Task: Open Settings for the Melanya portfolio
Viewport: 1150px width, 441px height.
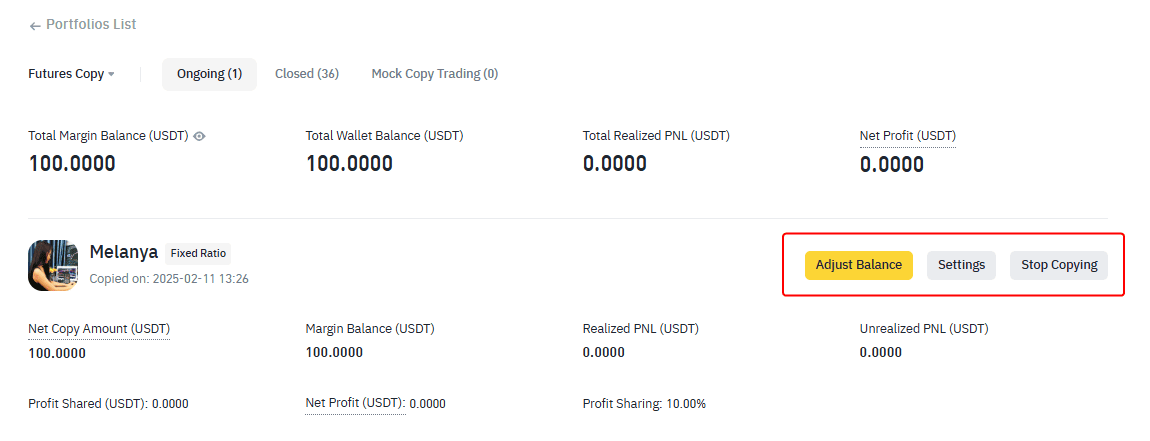Action: pyautogui.click(x=961, y=265)
